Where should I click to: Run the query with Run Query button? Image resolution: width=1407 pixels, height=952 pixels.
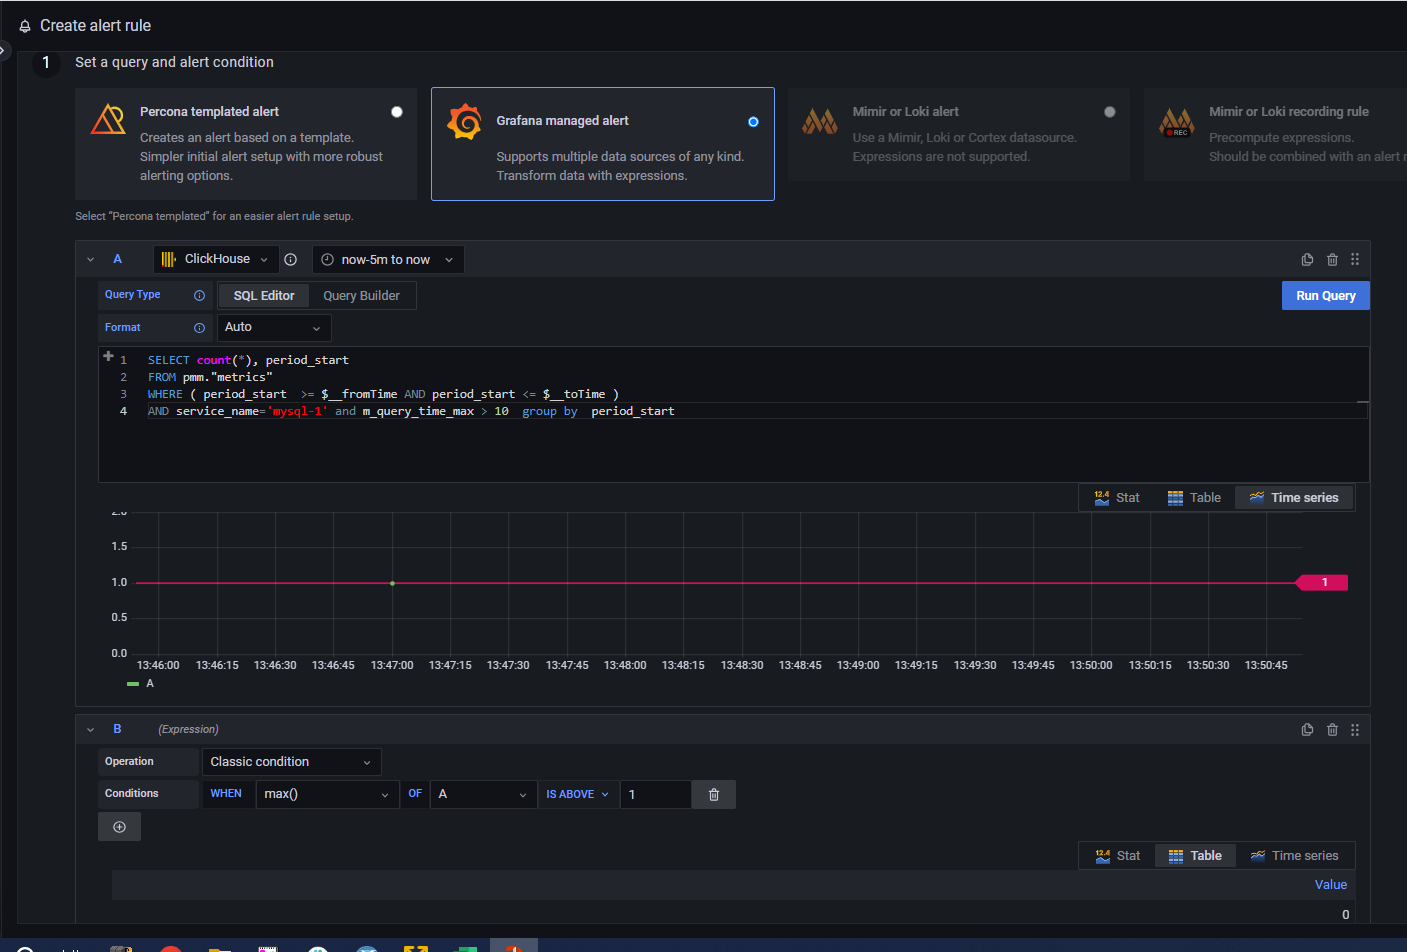click(1325, 296)
